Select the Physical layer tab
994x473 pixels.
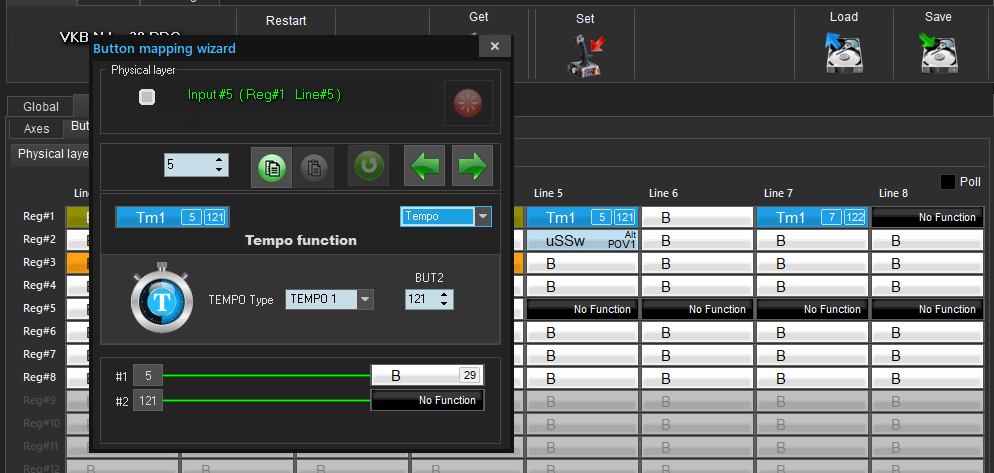[x=51, y=154]
